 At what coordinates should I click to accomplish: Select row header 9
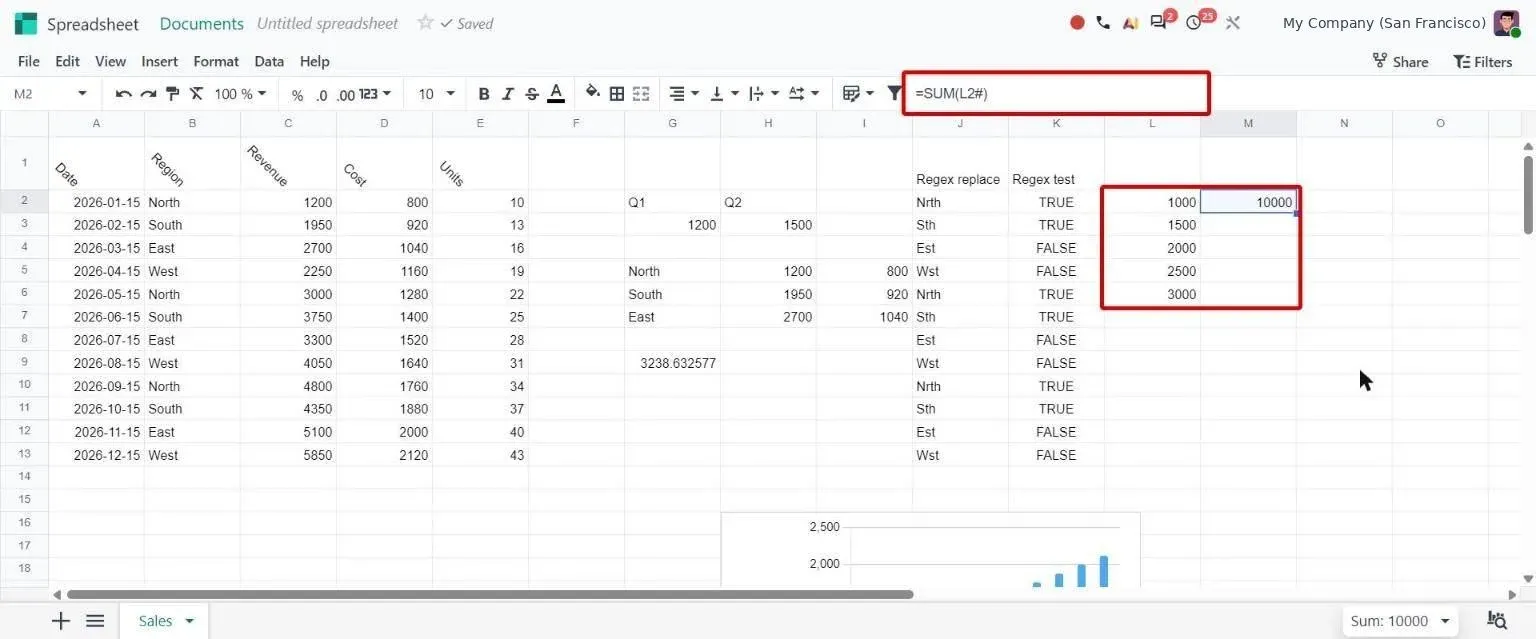click(24, 362)
